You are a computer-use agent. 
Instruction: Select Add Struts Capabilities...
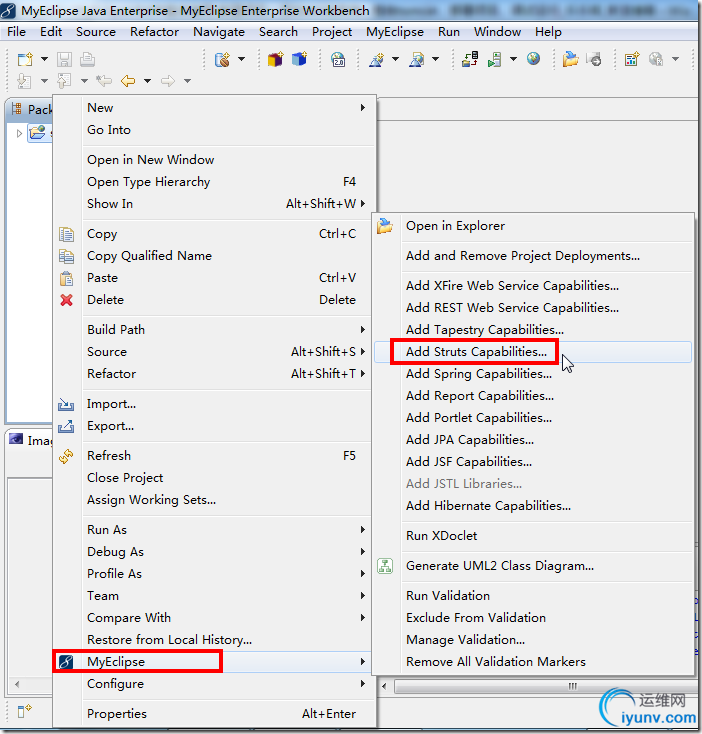[x=533, y=352]
